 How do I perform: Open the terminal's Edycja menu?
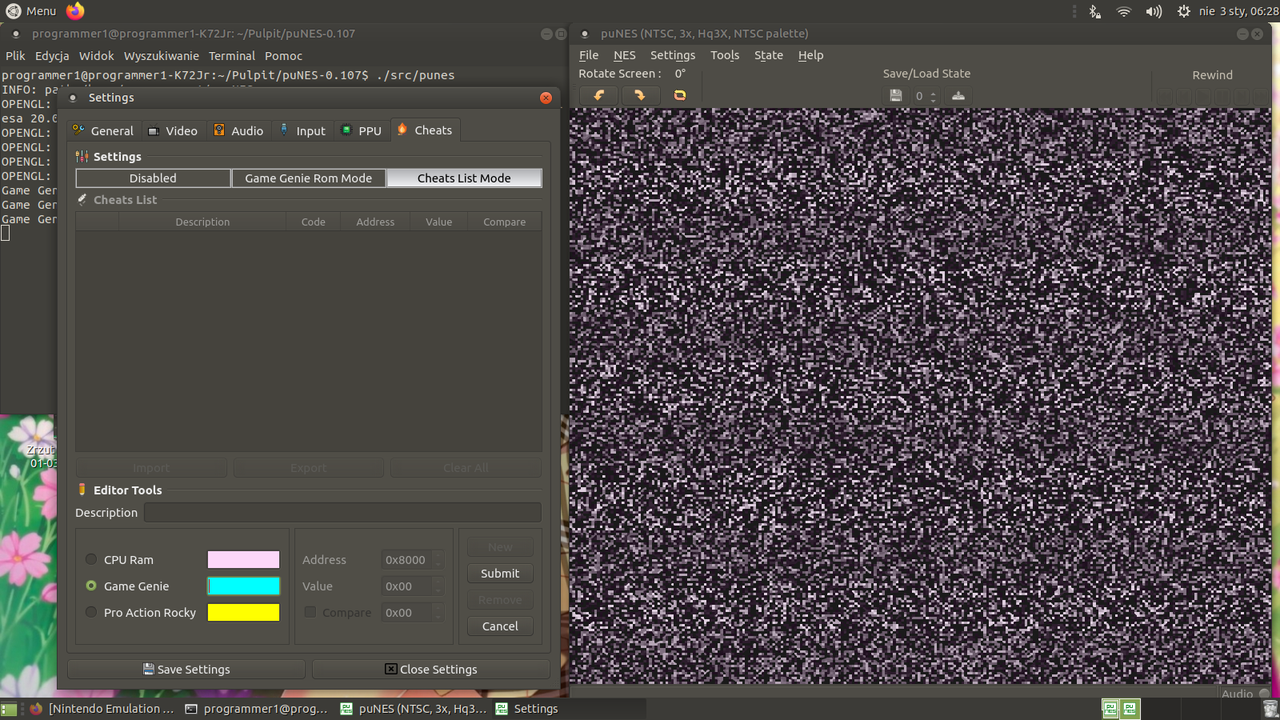(52, 56)
